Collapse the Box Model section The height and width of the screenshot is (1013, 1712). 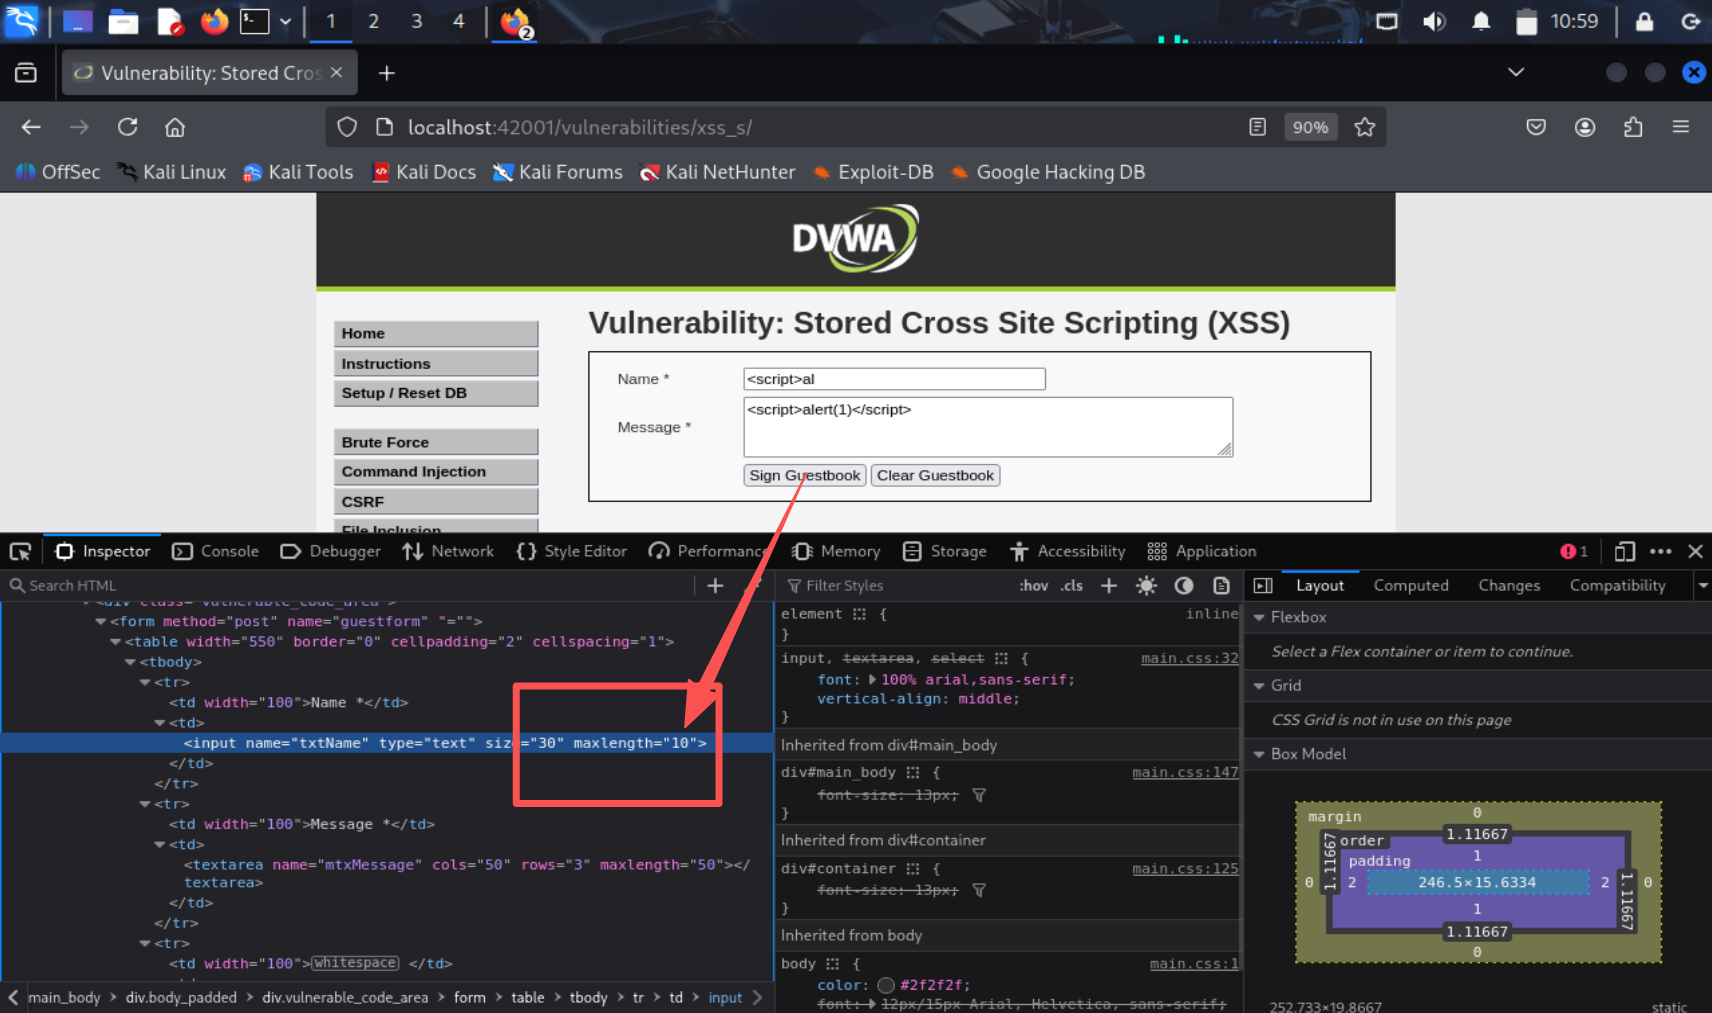click(1259, 754)
